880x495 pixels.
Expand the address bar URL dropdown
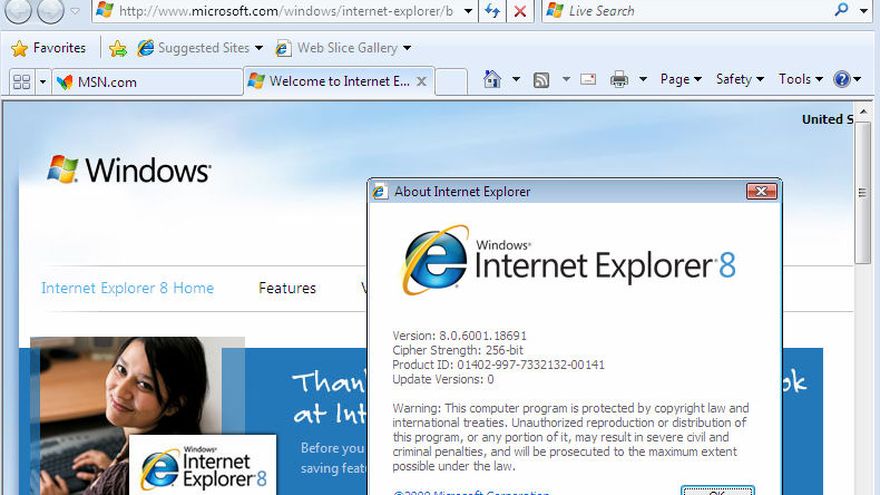pos(468,11)
